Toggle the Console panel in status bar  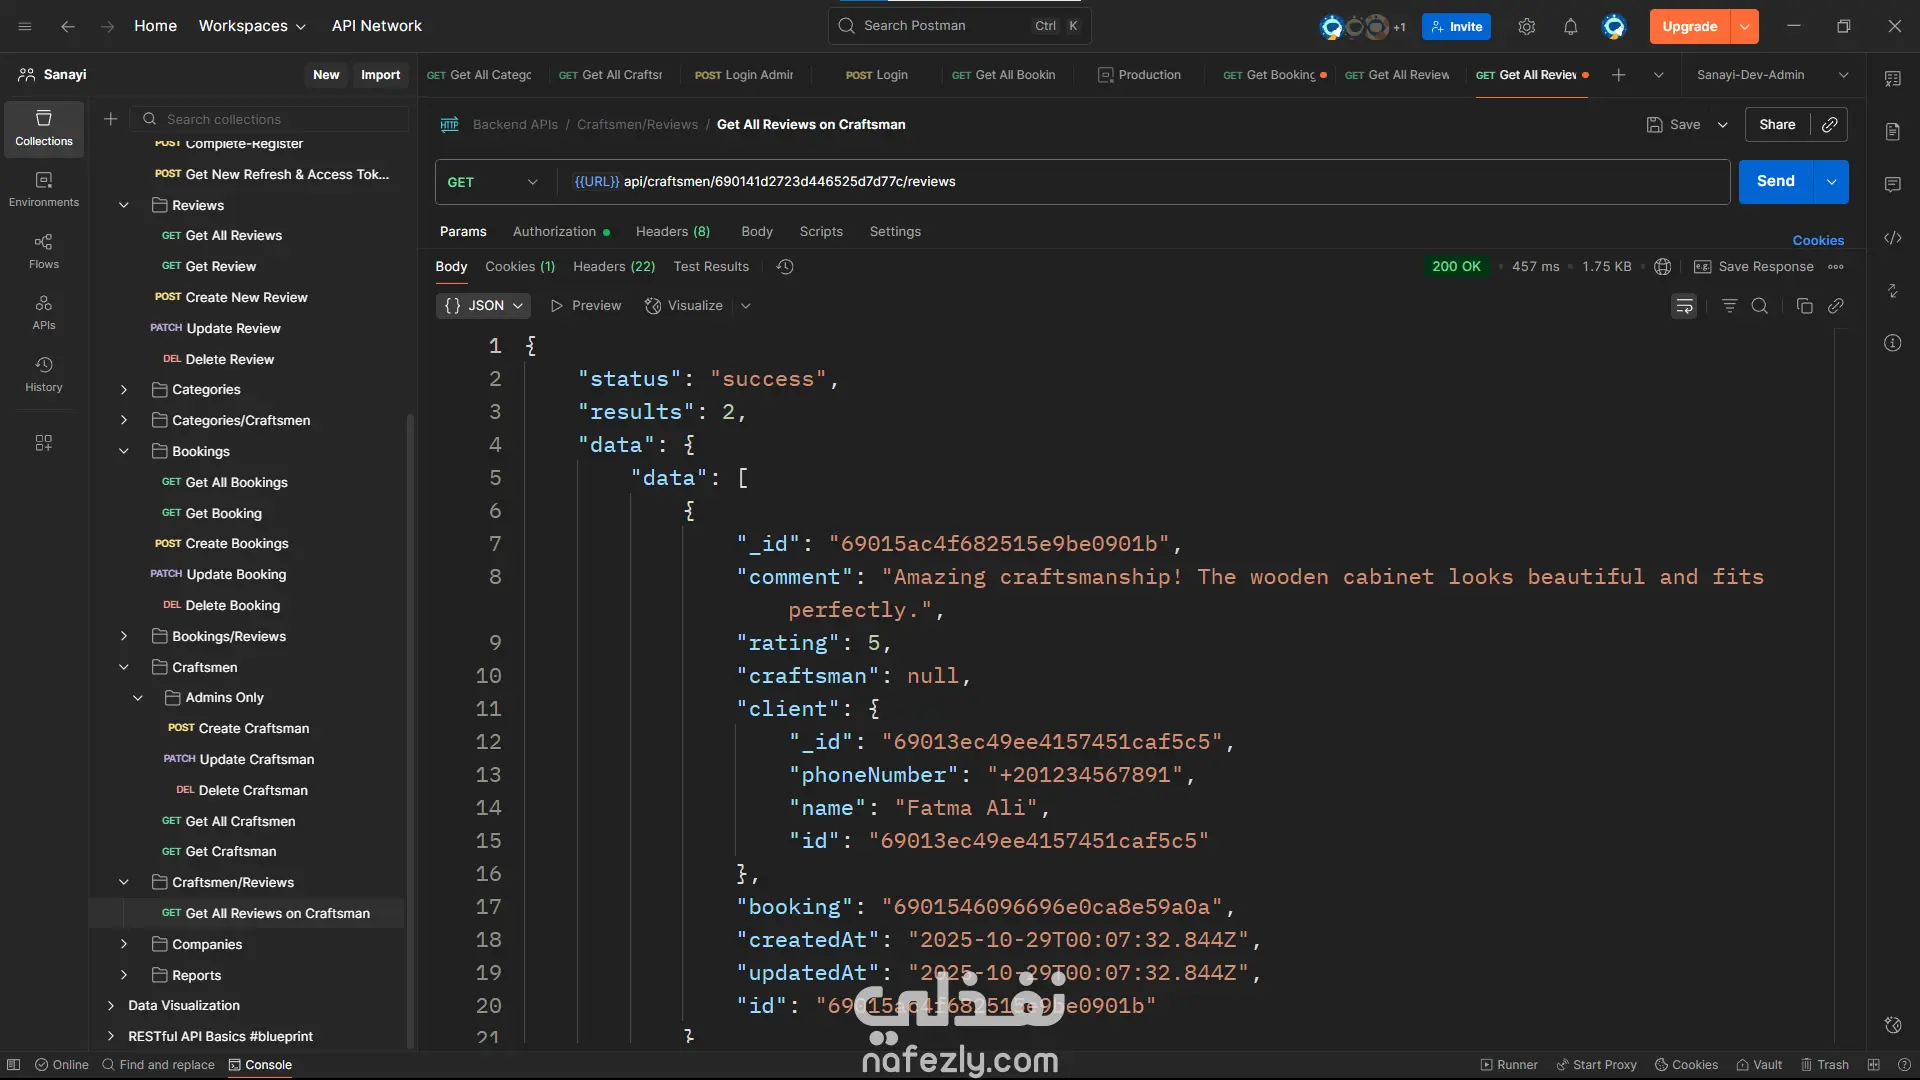(x=260, y=1065)
